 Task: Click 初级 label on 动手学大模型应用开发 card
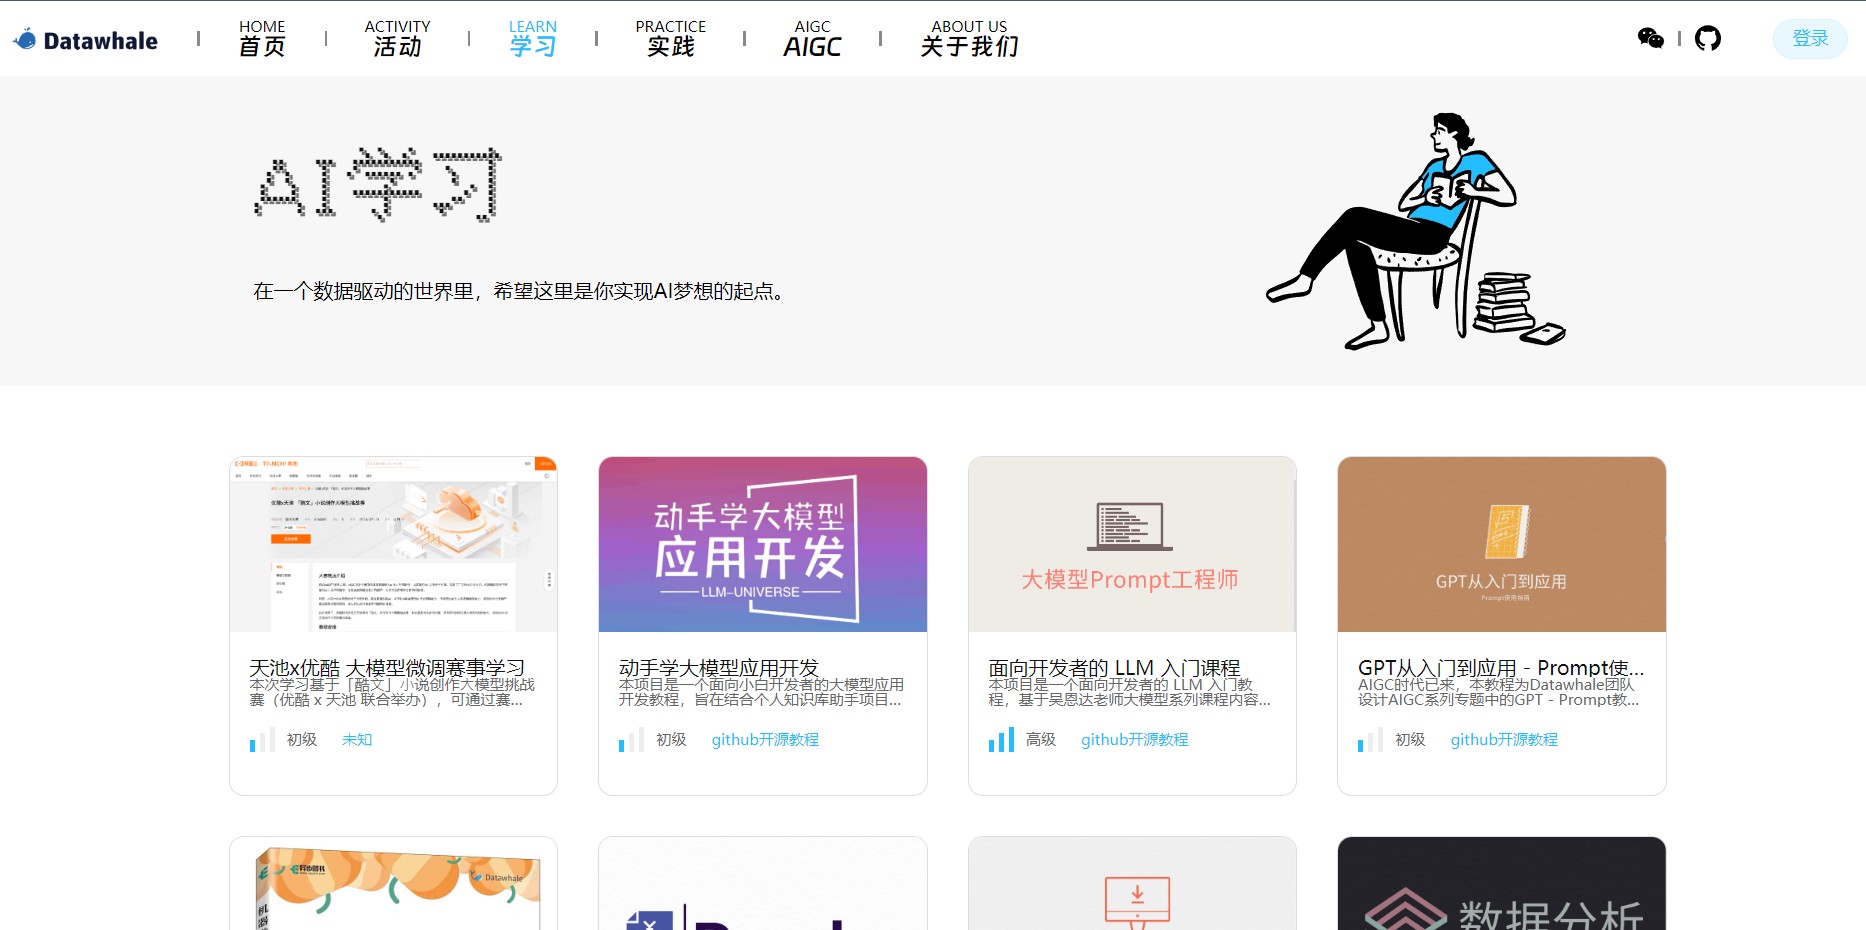point(671,740)
